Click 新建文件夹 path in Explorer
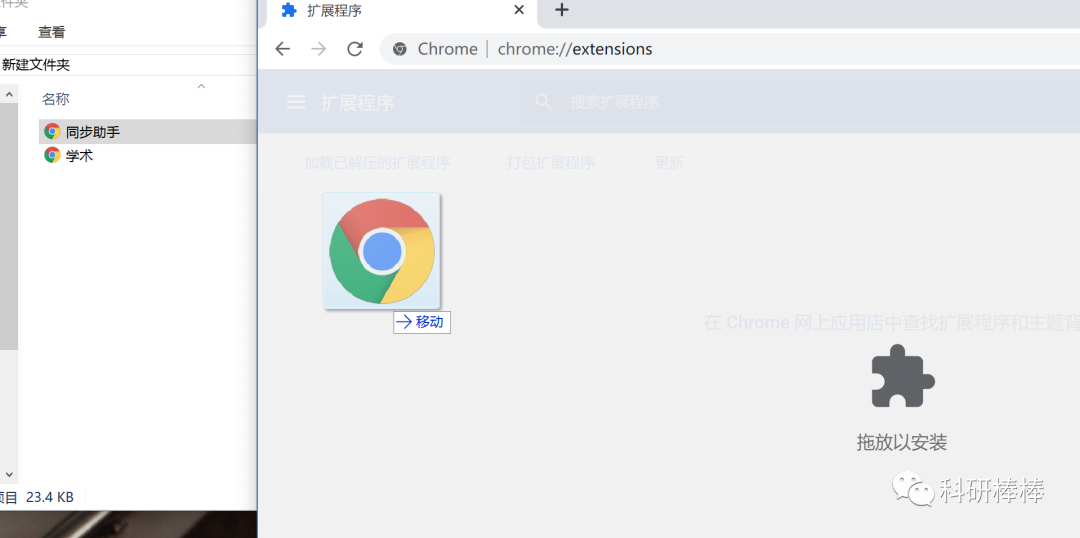This screenshot has height=538, width=1080. click(x=36, y=65)
